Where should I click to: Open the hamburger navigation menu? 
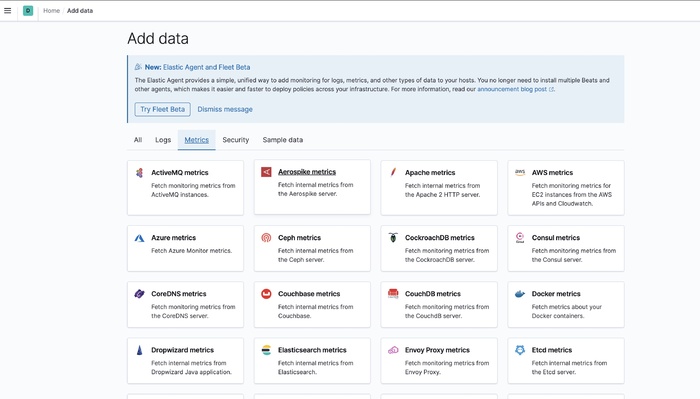(8, 11)
